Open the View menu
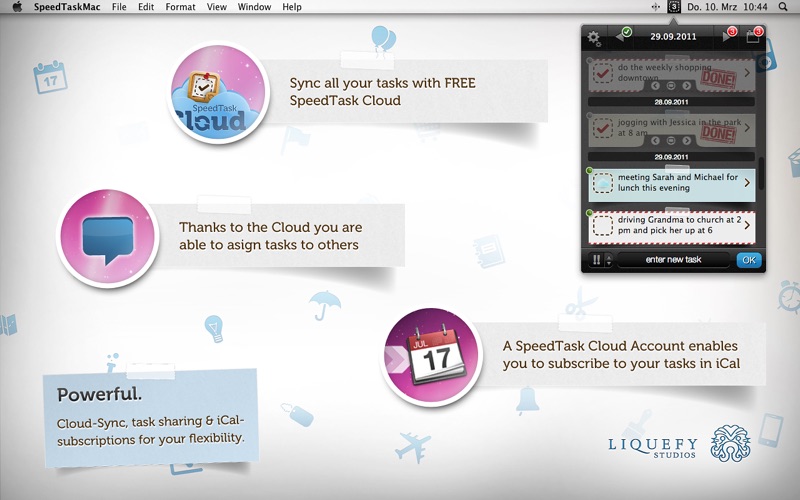 pyautogui.click(x=216, y=7)
